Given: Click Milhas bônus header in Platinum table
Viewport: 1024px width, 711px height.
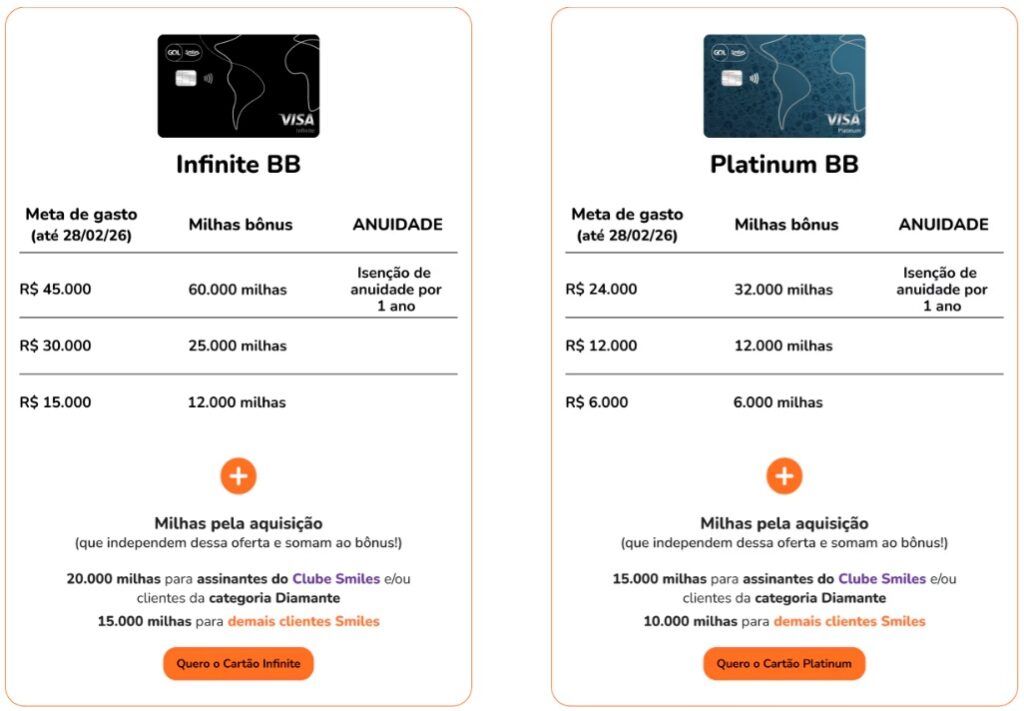Looking at the screenshot, I should pyautogui.click(x=786, y=225).
